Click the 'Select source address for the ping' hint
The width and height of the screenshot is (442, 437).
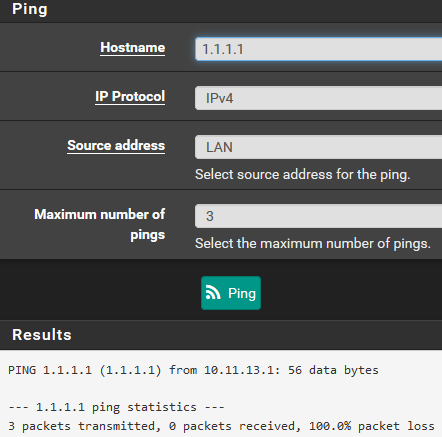tap(303, 175)
